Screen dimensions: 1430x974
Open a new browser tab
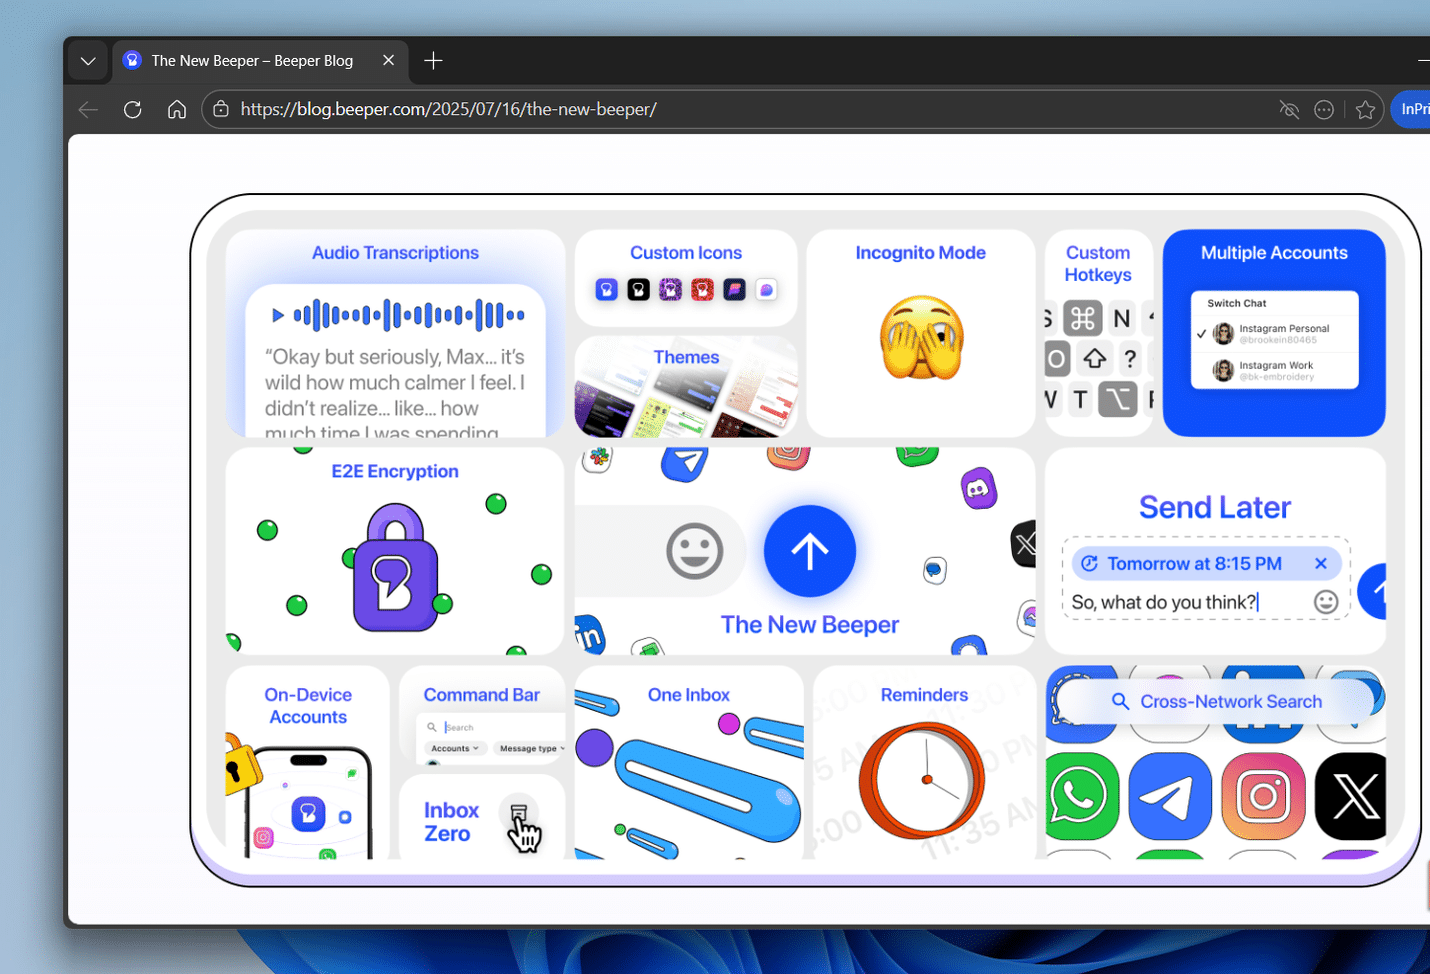(433, 61)
